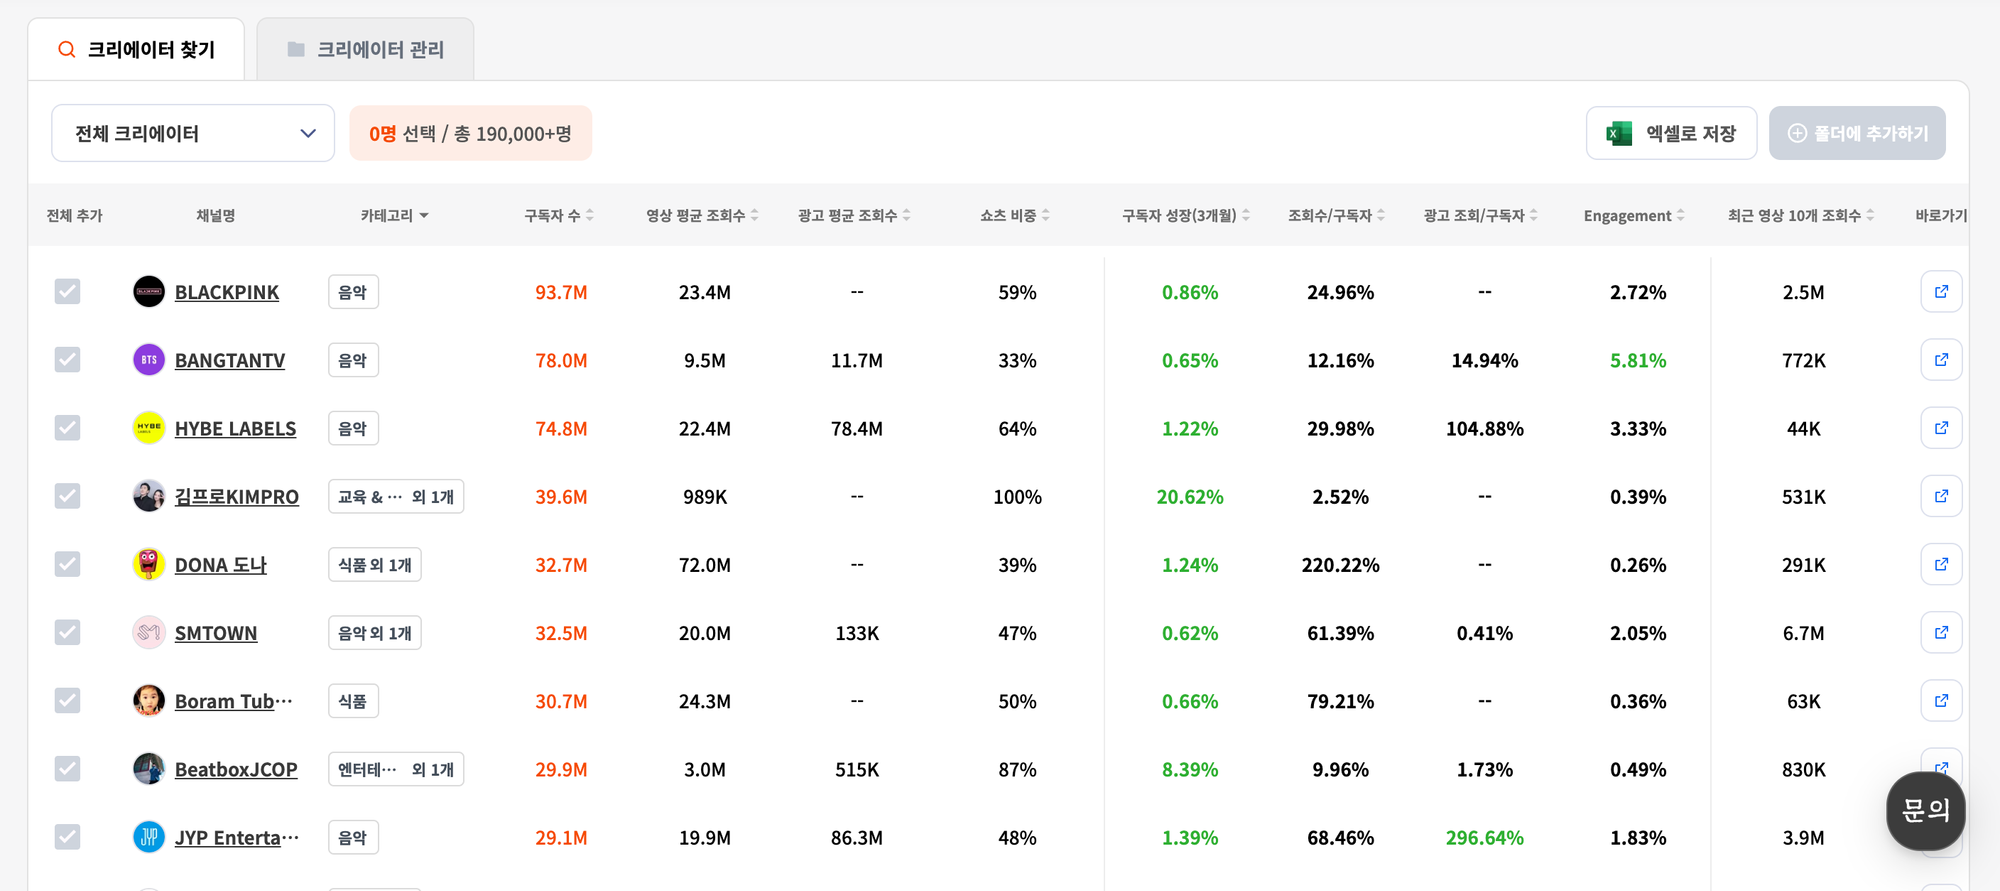Open BANGTANTV channel external link icon
The width and height of the screenshot is (2000, 891).
pos(1941,360)
